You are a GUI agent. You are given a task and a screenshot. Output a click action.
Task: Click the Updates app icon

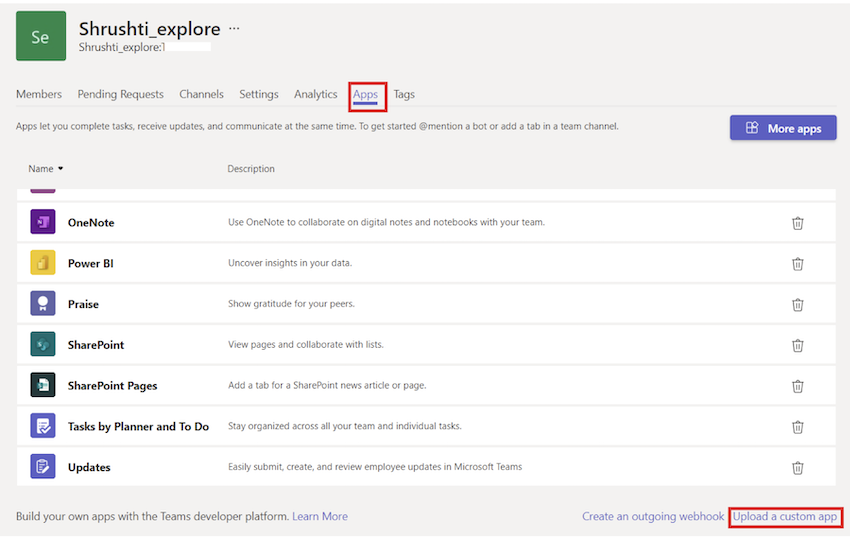pyautogui.click(x=43, y=466)
